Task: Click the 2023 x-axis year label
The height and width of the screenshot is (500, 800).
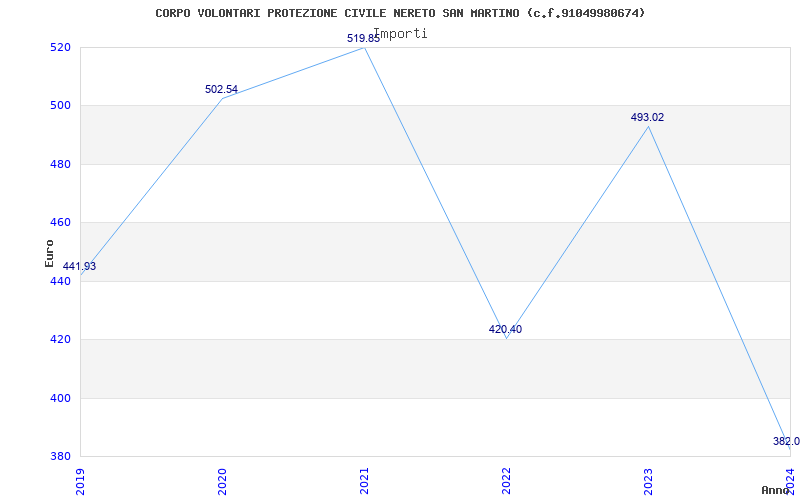Action: [648, 481]
